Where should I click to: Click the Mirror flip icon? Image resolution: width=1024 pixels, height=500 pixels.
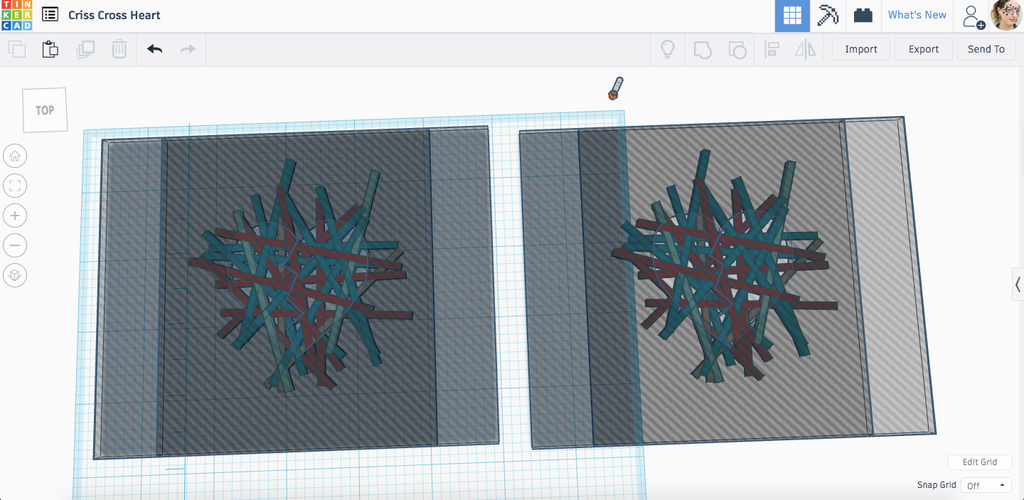pos(805,50)
